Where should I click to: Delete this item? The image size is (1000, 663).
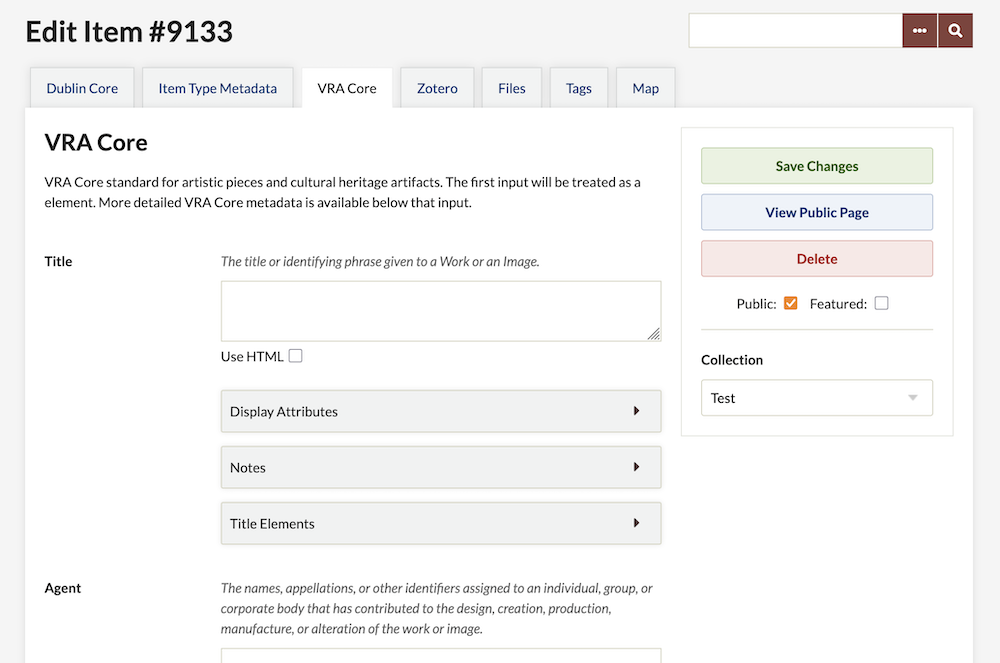(x=816, y=258)
